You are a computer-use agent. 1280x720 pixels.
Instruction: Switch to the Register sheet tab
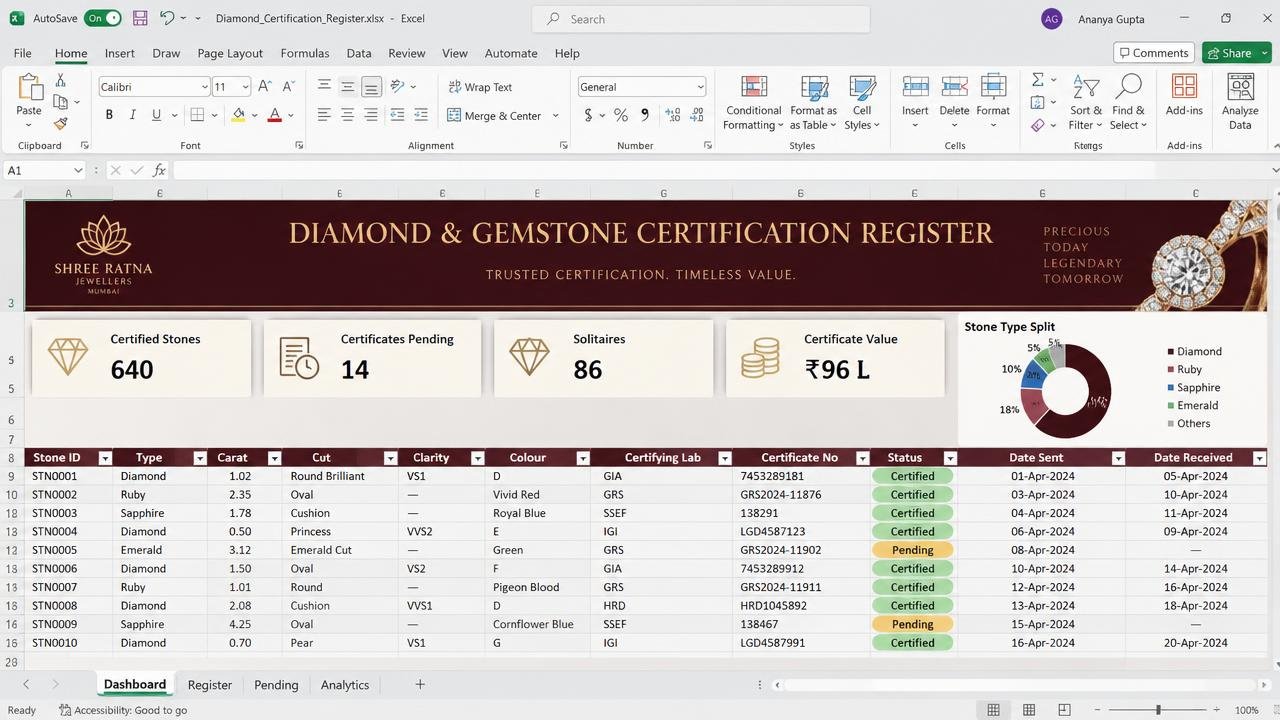pos(210,685)
